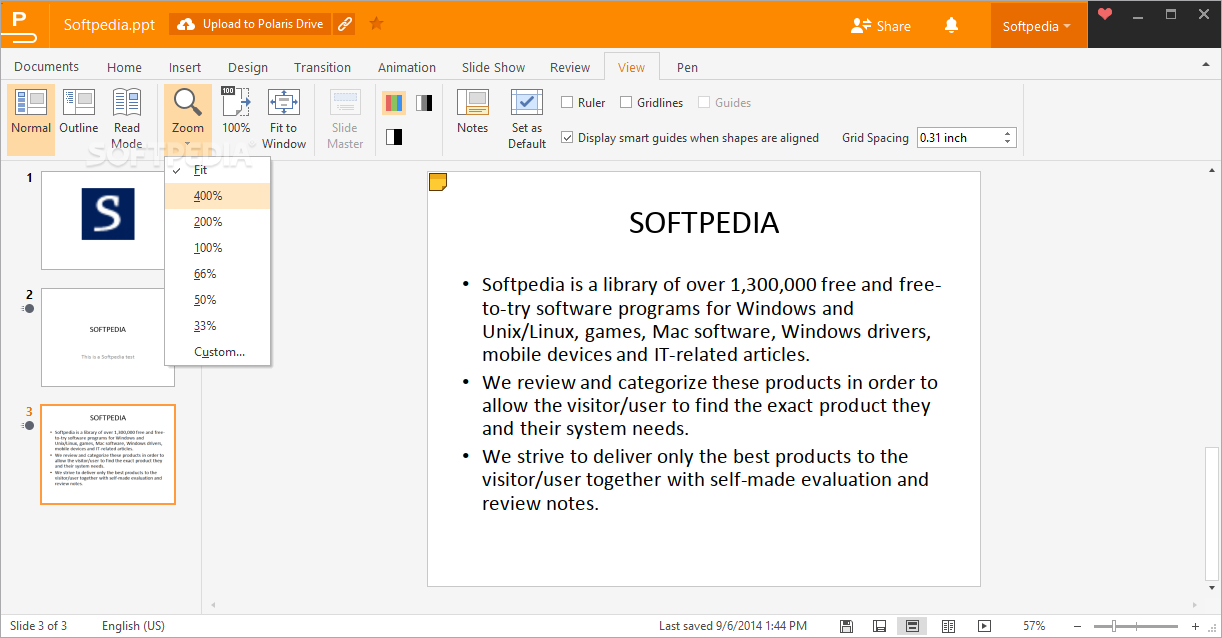Collapse the ribbon with the up arrow
Image resolution: width=1222 pixels, height=638 pixels.
click(x=1205, y=65)
